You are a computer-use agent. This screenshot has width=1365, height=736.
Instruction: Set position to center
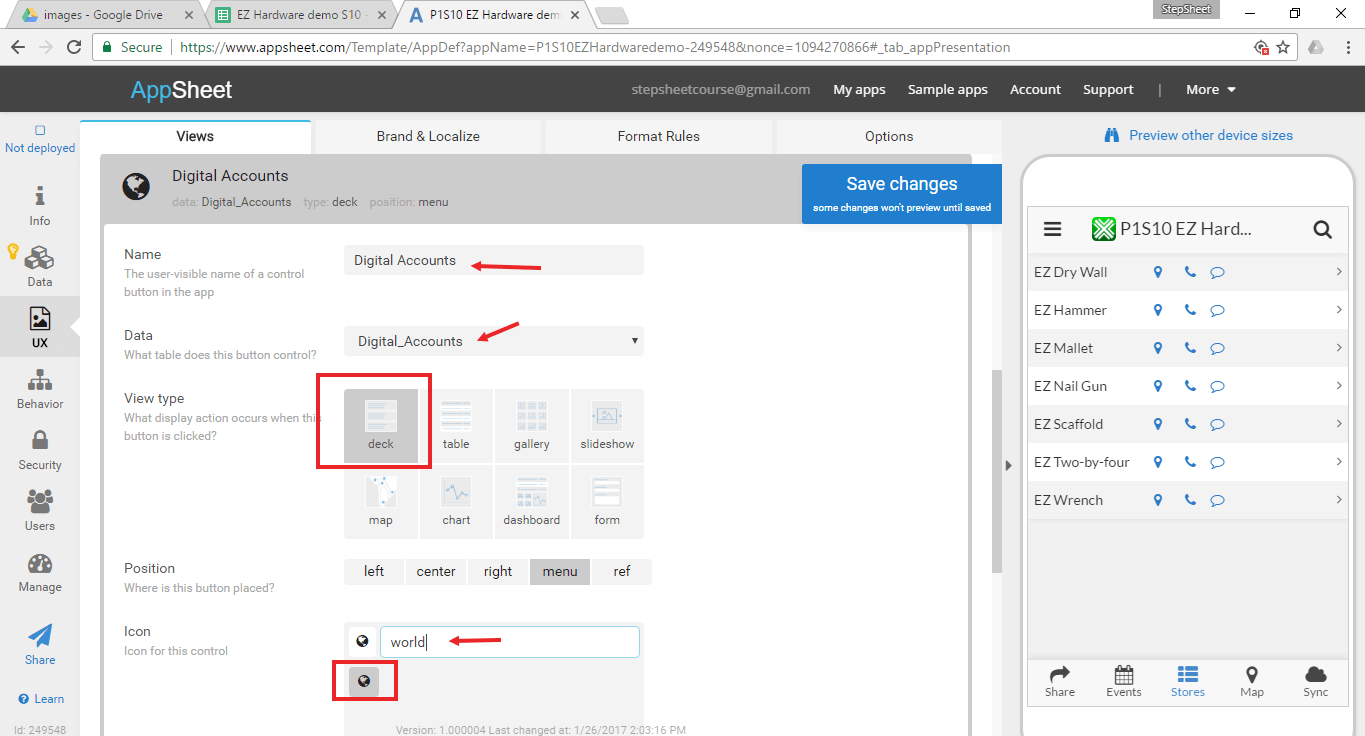436,571
